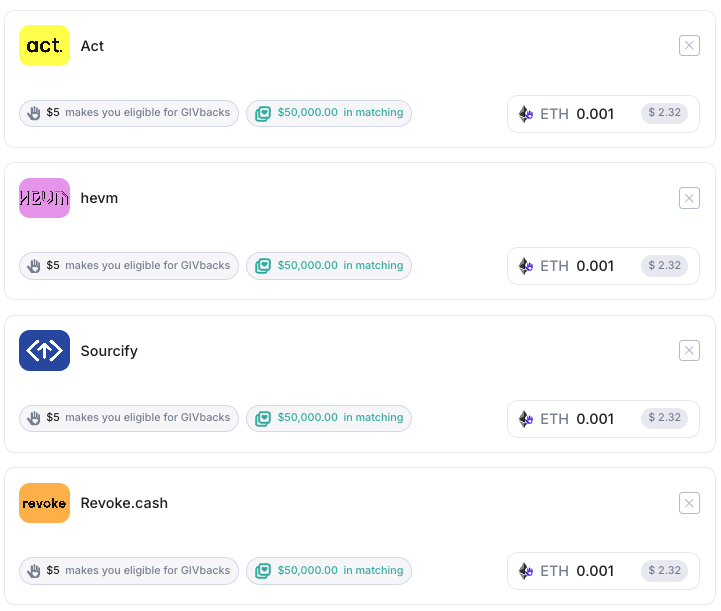This screenshot has height=611, width=721.
Task: Remove hevm project with the X button
Action: (689, 198)
